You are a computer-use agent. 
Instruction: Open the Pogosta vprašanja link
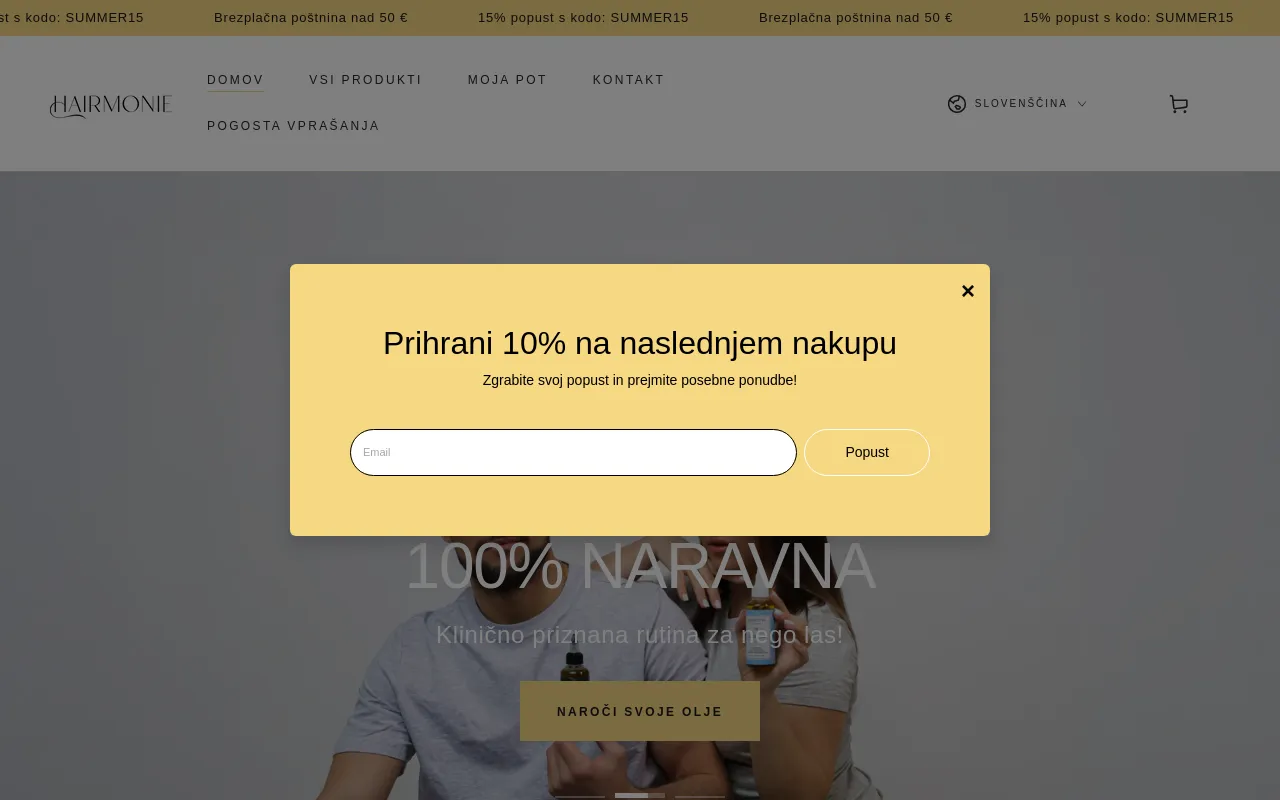[293, 126]
